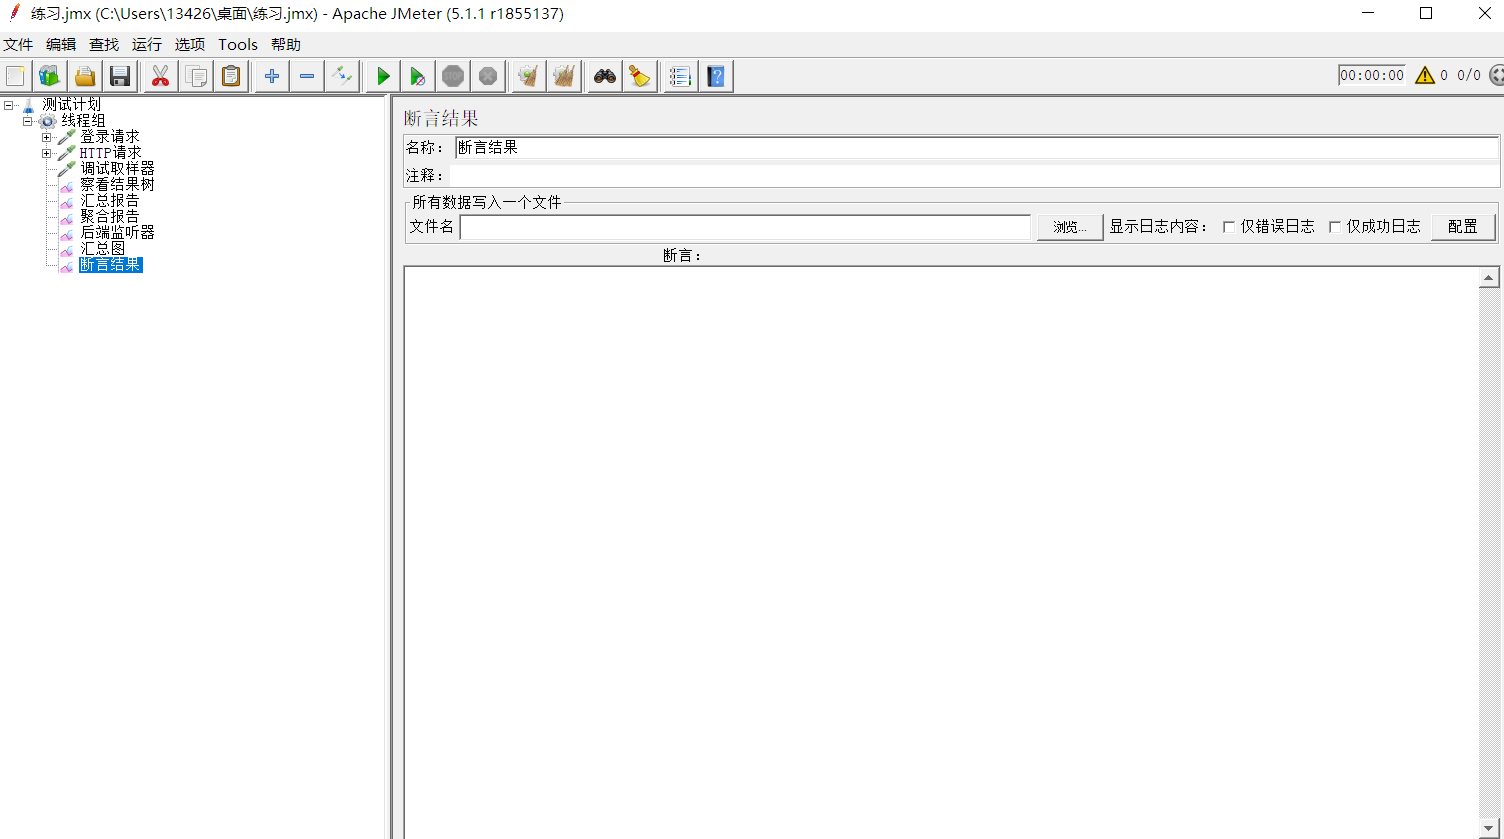Screen dimensions: 1504x839
Task: Save the test plan with floppy icon
Action: 120,76
